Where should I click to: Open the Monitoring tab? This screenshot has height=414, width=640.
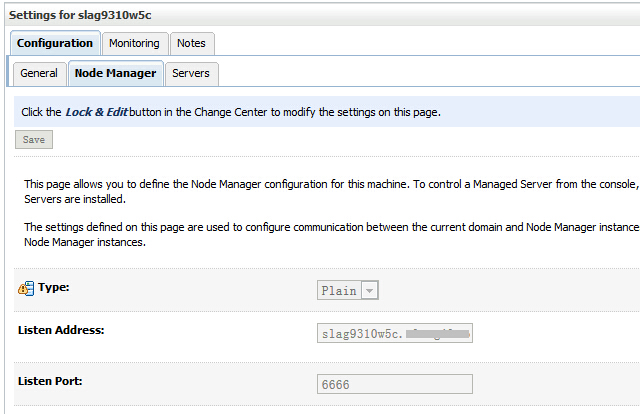tap(134, 43)
